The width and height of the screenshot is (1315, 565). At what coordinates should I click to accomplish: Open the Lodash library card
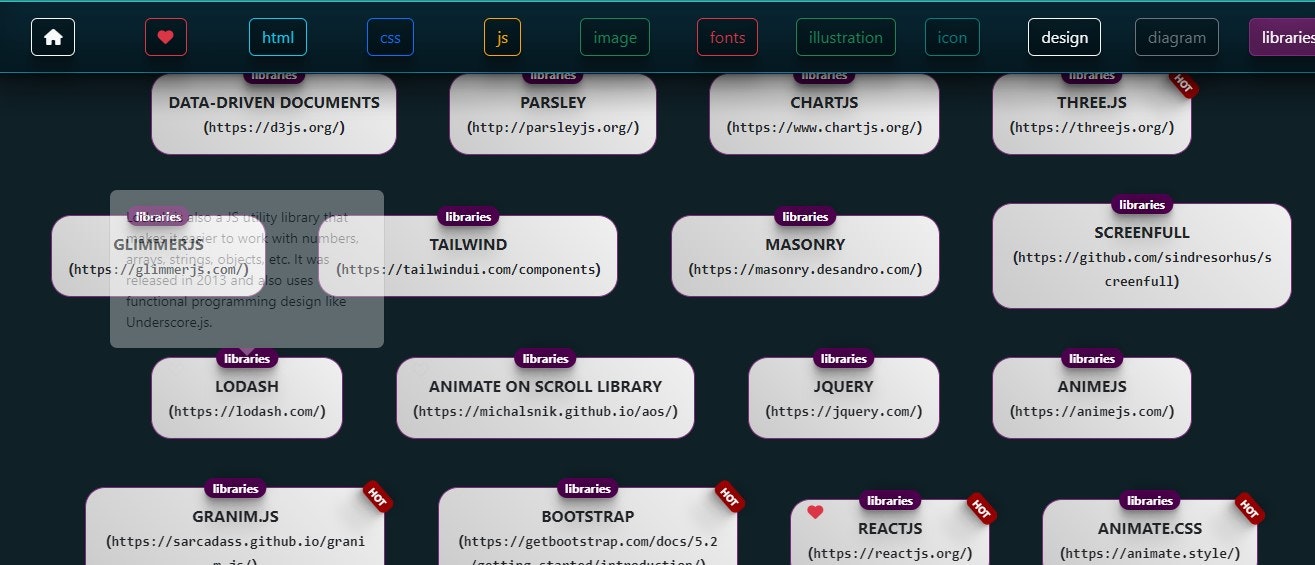point(247,398)
